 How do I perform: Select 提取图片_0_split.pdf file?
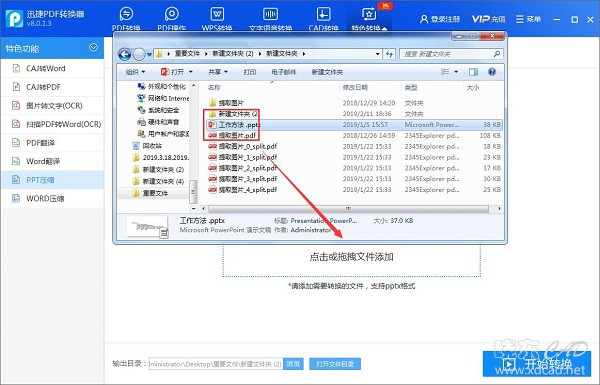(x=243, y=146)
